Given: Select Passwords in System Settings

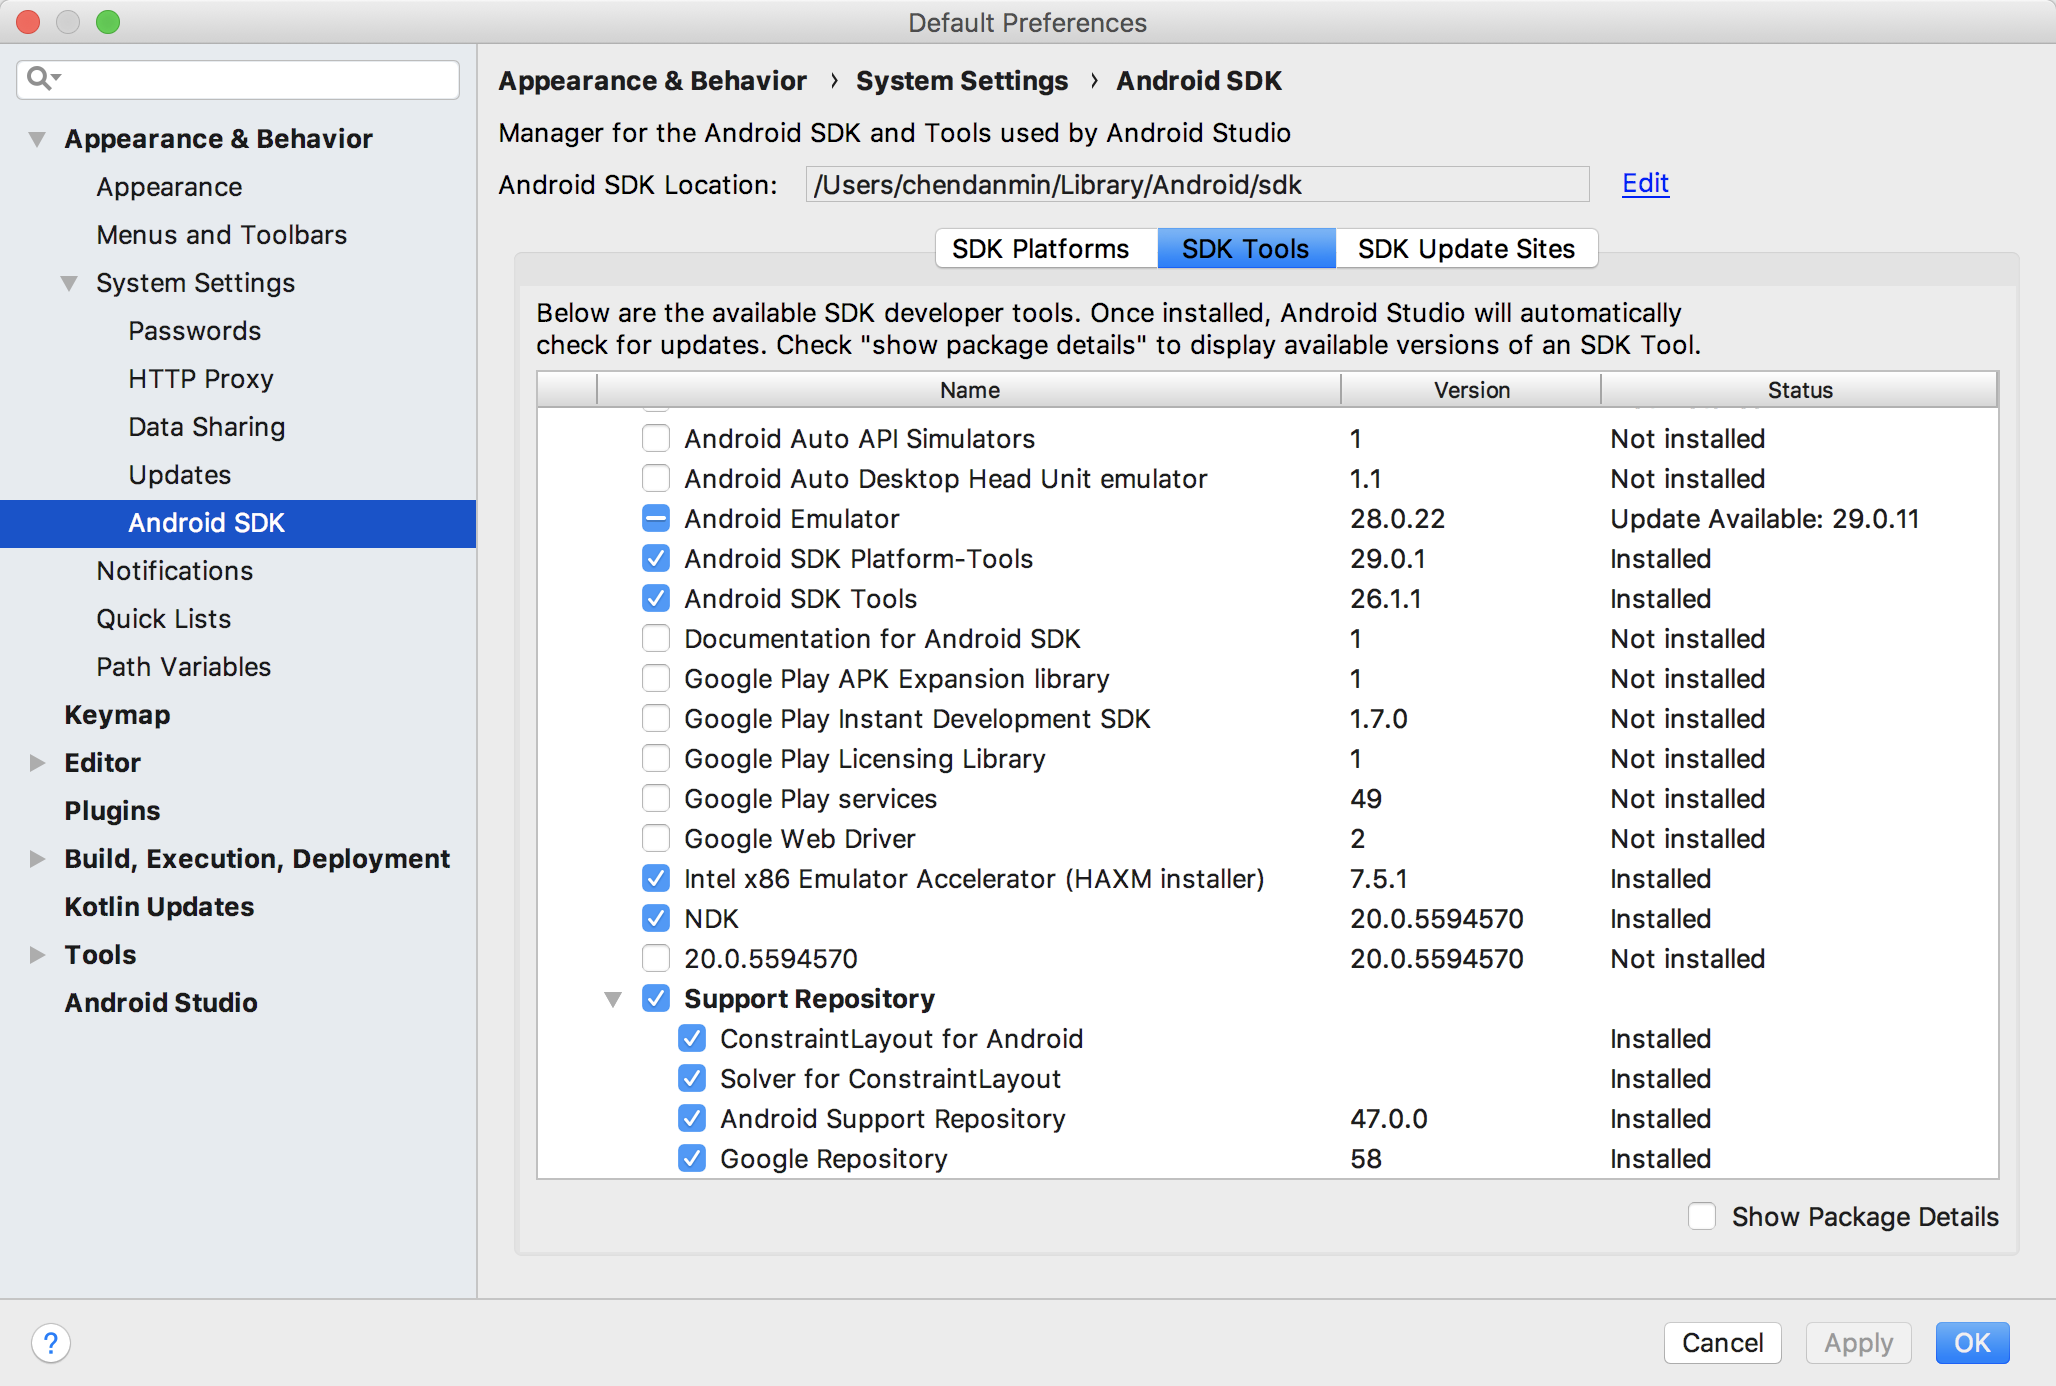Looking at the screenshot, I should [195, 331].
